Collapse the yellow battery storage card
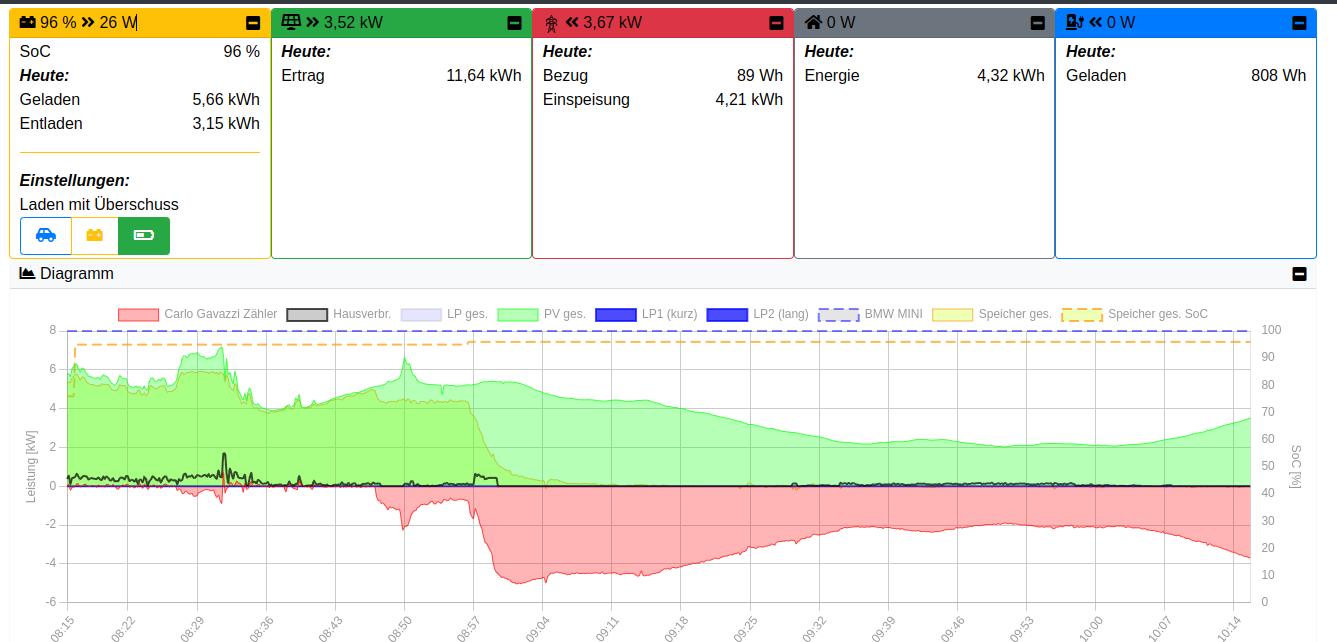 point(253,23)
